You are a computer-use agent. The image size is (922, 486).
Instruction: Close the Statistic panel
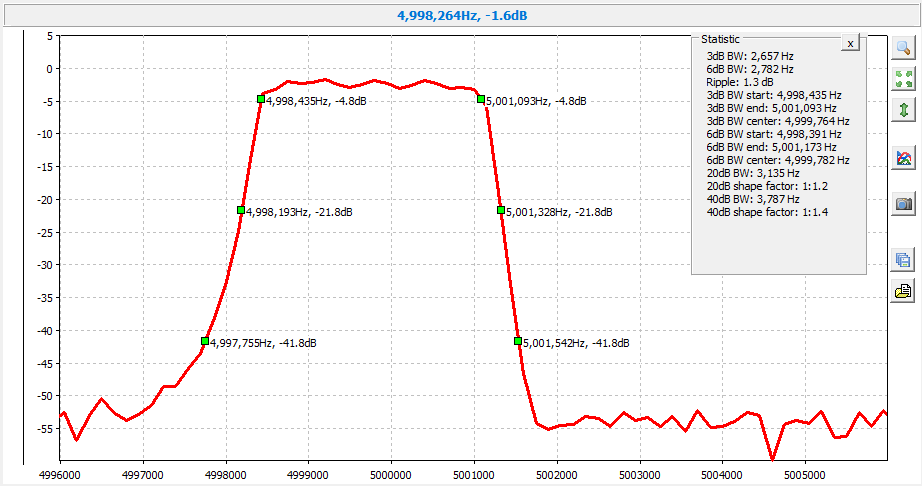(849, 44)
